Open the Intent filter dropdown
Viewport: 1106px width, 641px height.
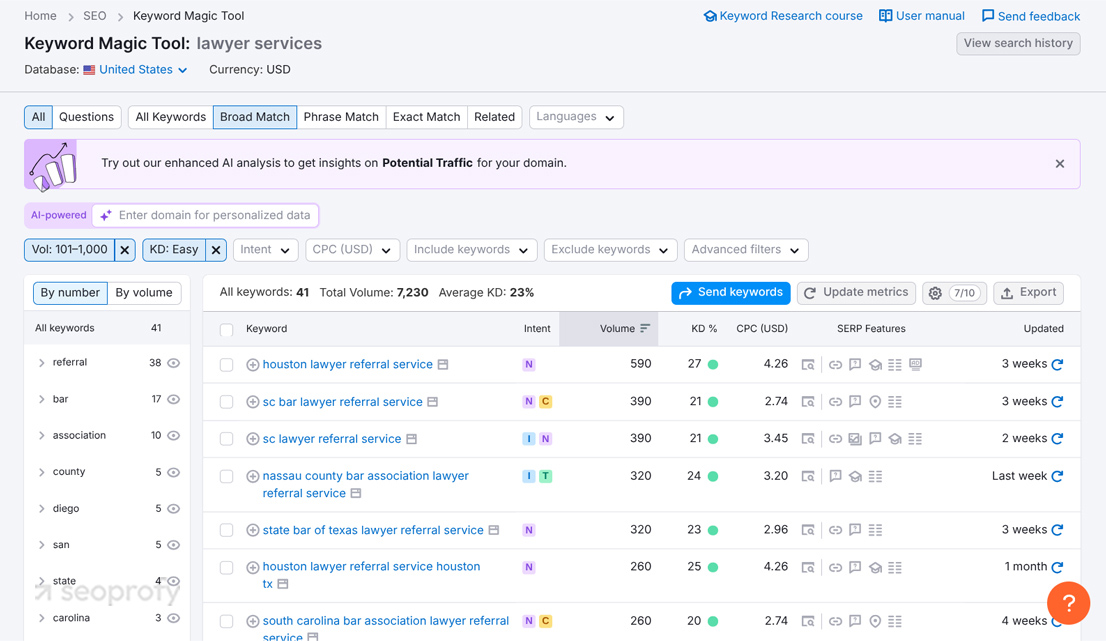click(265, 250)
